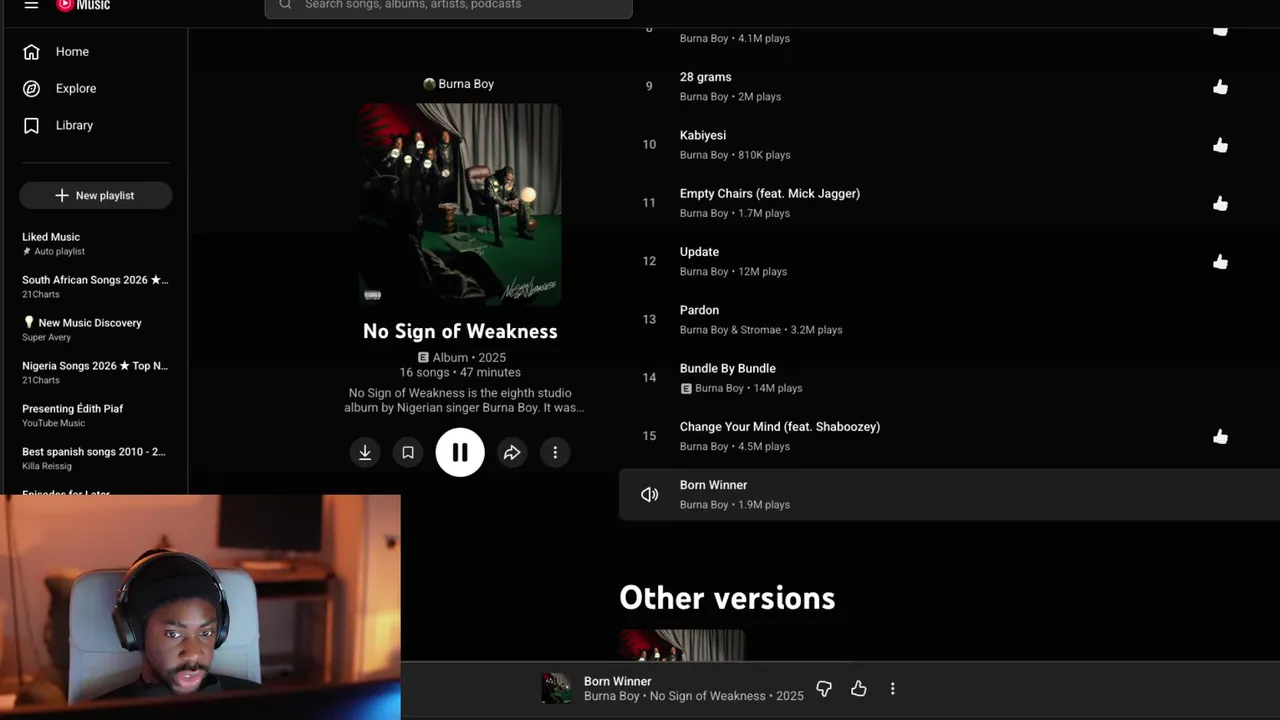Click No Sign of Weakness album cover
1280x720 pixels.
(460, 204)
